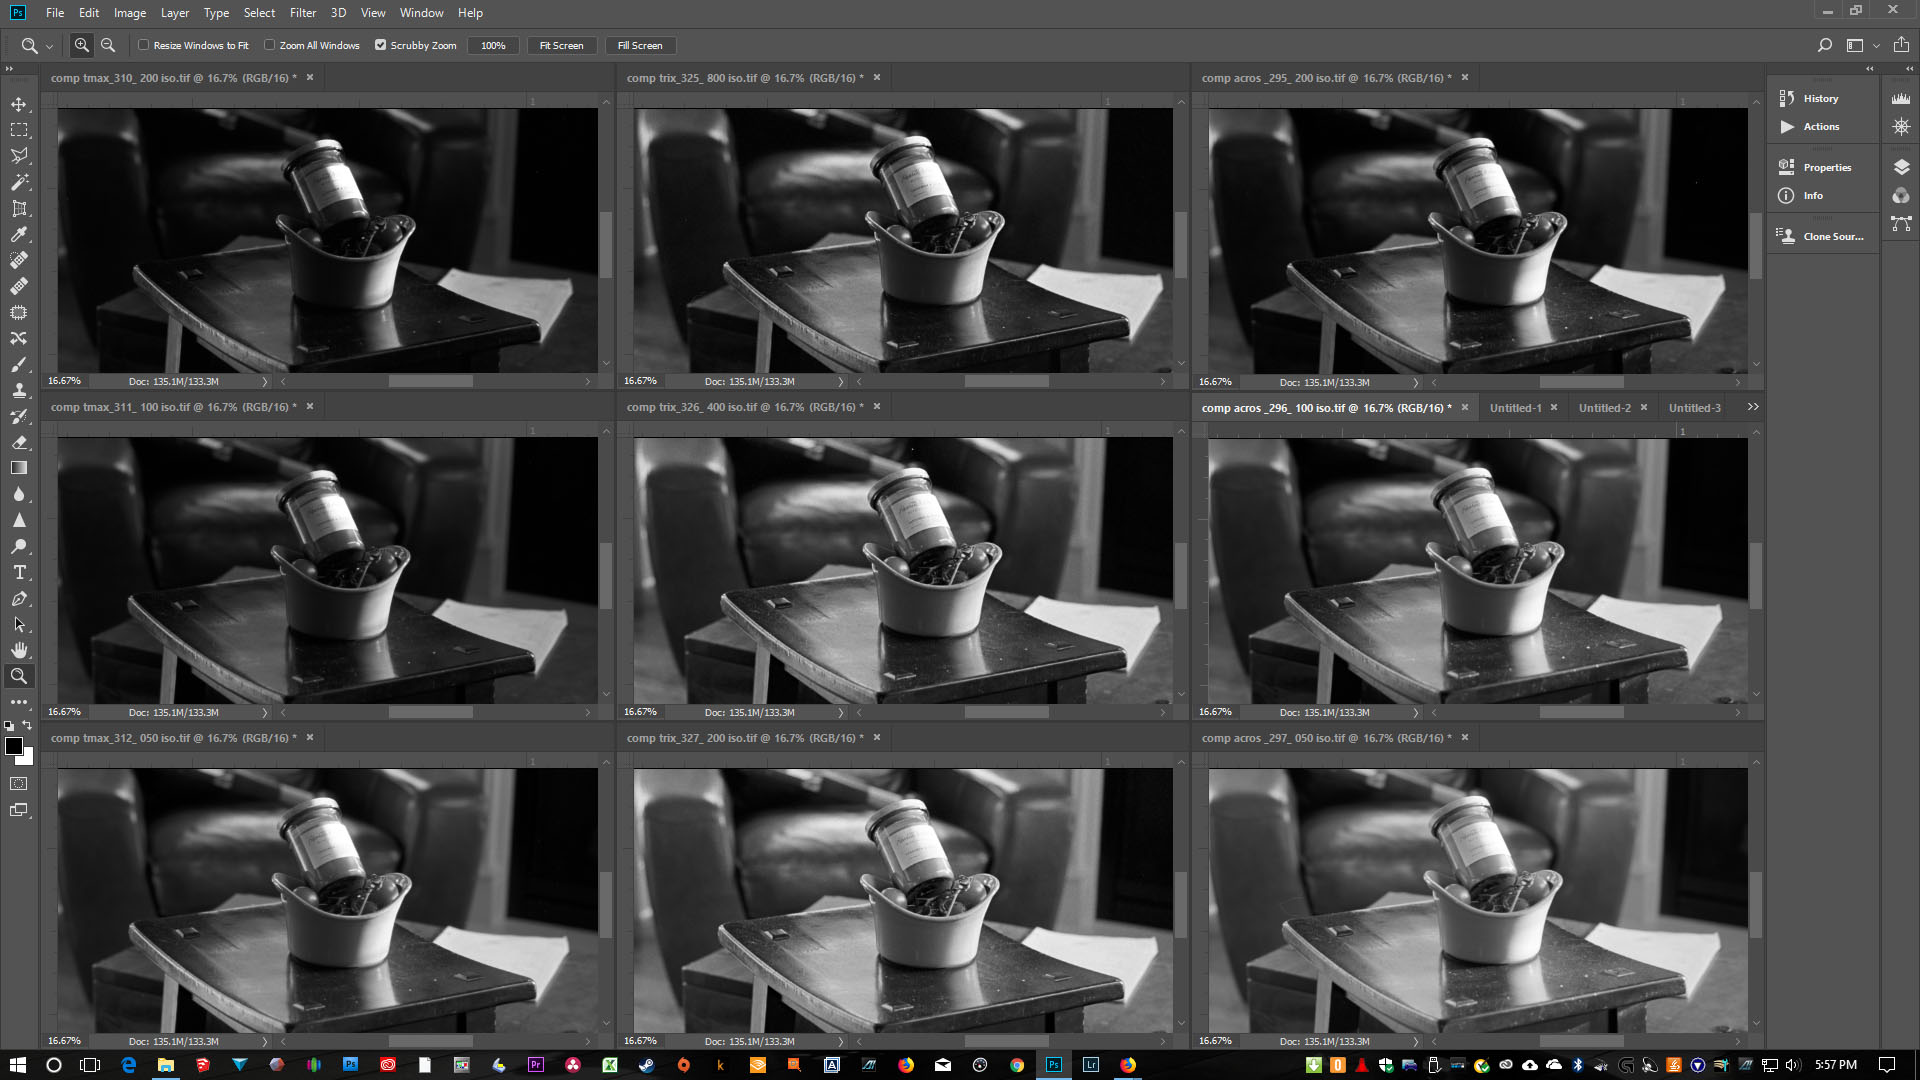The height and width of the screenshot is (1080, 1920).
Task: Open the Filter menu
Action: coord(302,13)
